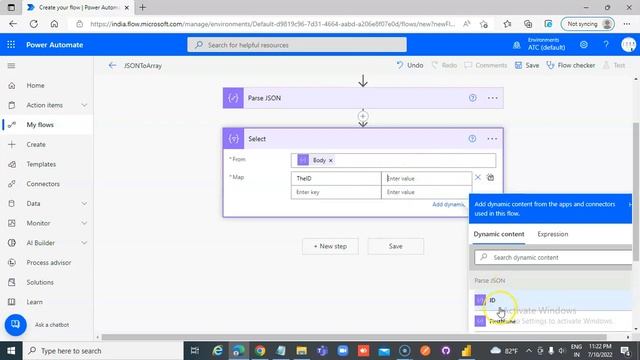
Task: Click the + New step button
Action: (330, 246)
